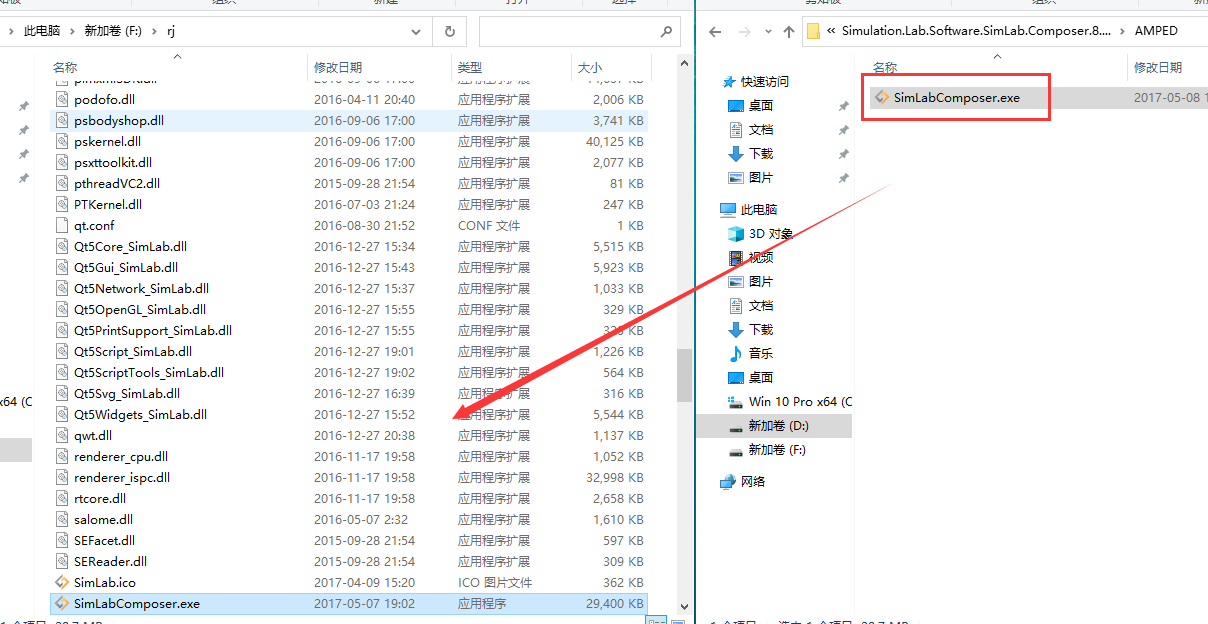This screenshot has width=1208, height=624.
Task: Sort right window by 修改日期 column
Action: pos(1158,67)
